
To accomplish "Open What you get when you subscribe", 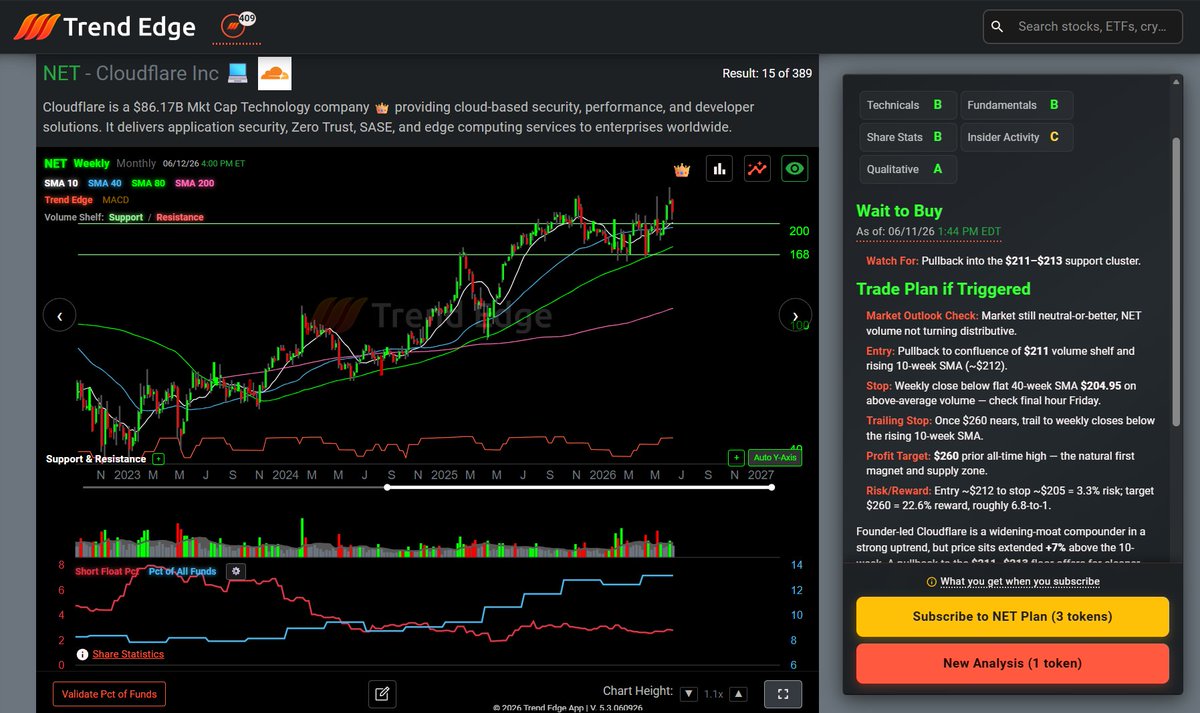I will click(x=1019, y=582).
